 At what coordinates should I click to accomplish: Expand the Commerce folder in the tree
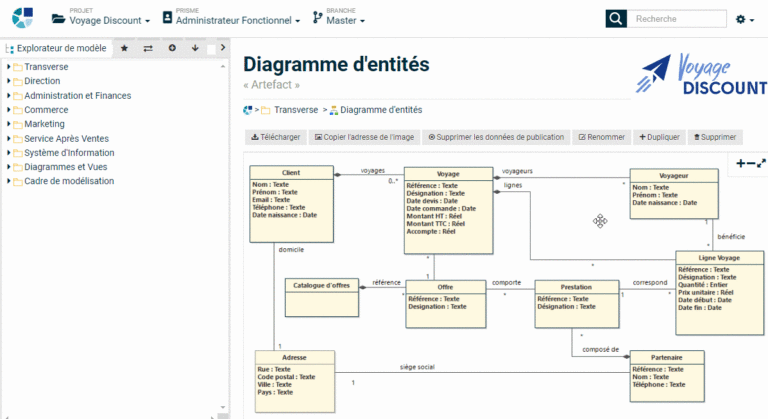click(x=9, y=110)
